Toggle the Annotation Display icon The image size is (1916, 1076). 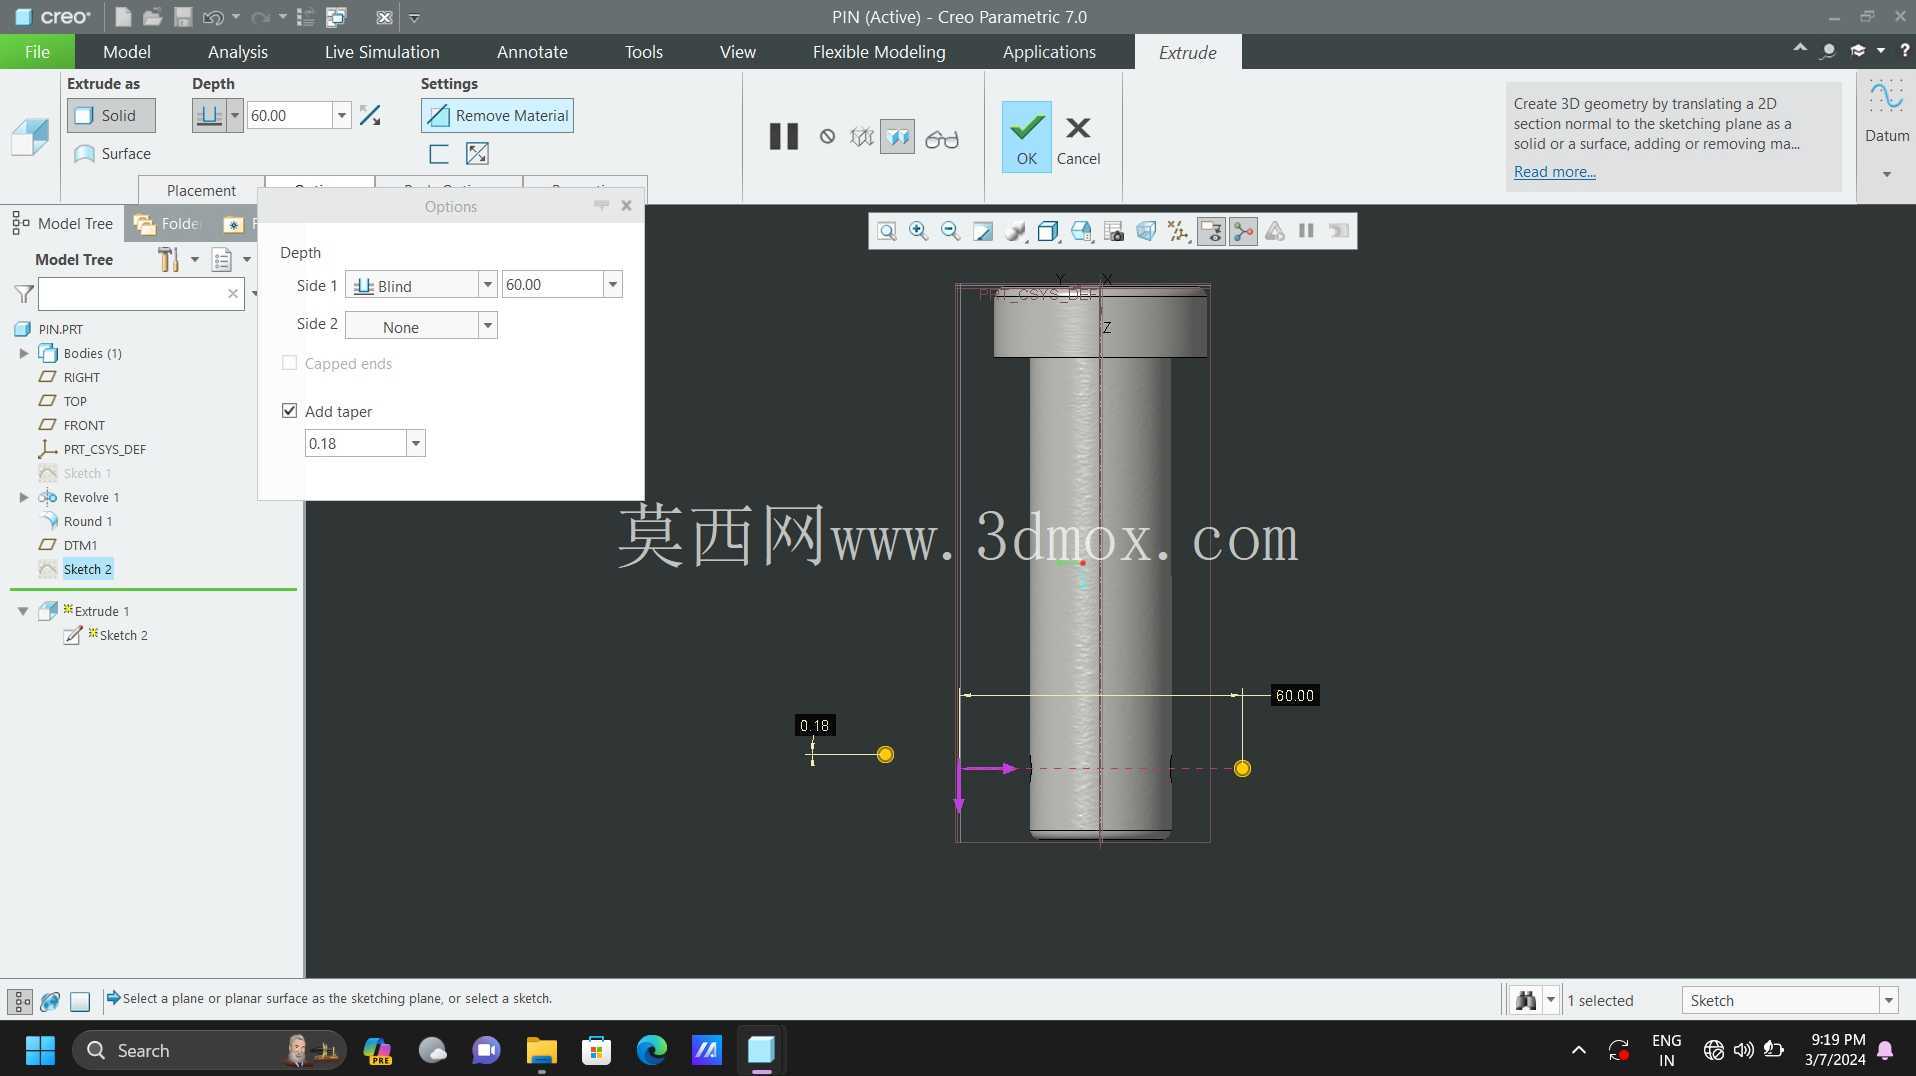click(1211, 232)
